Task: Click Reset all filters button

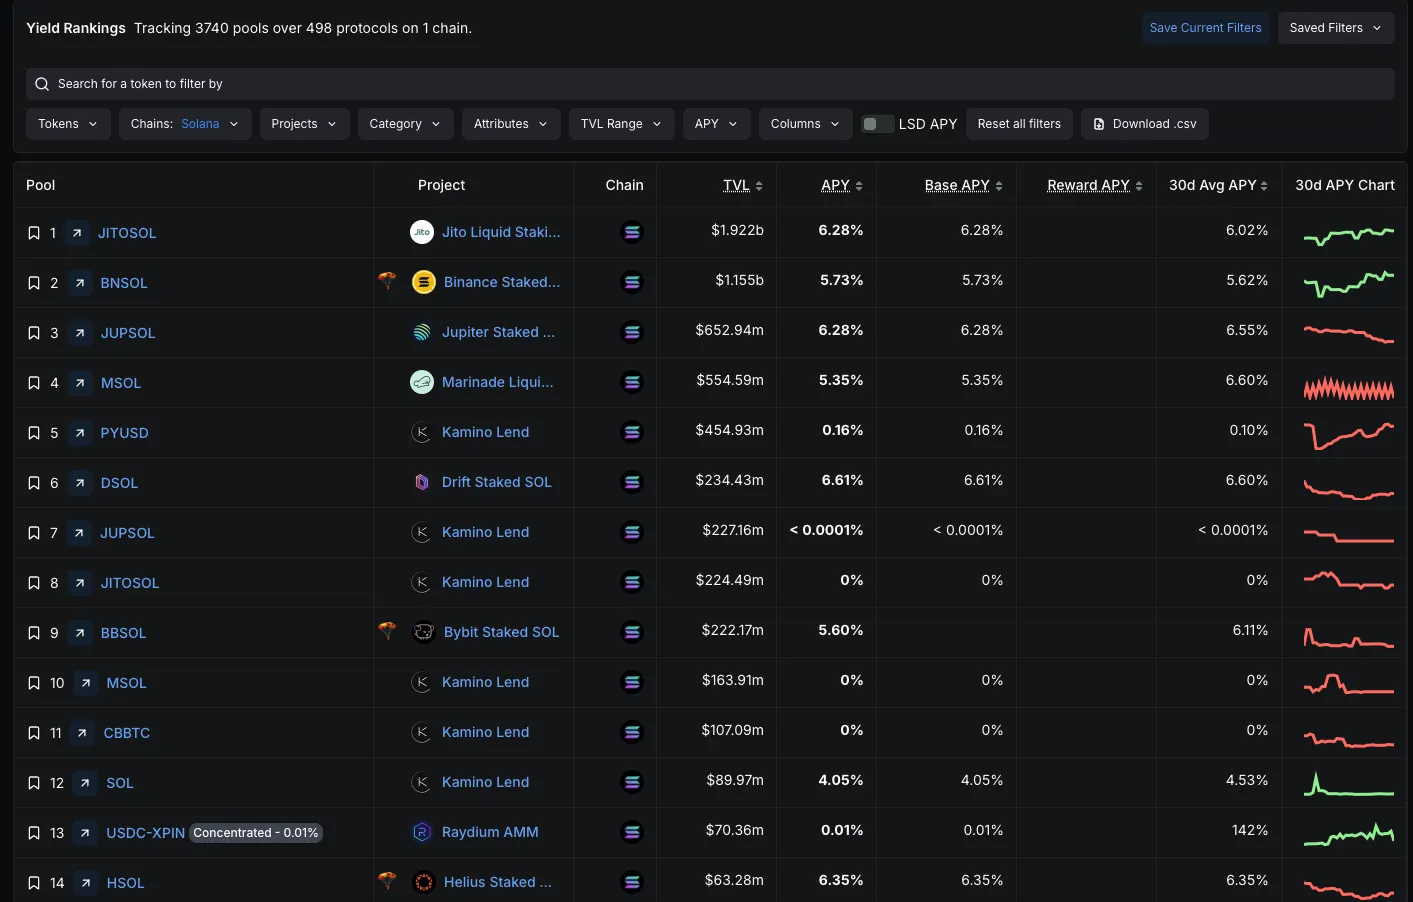Action: tap(1019, 124)
